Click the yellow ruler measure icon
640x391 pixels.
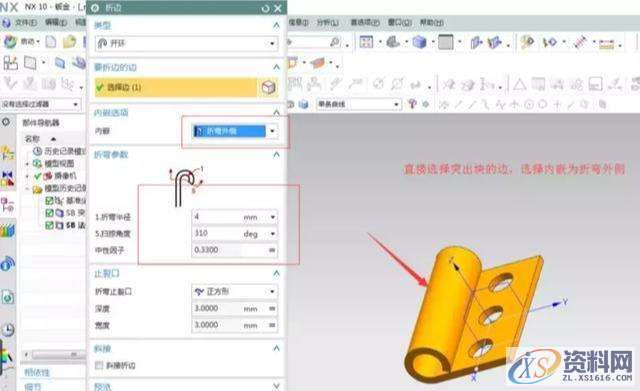606,42
